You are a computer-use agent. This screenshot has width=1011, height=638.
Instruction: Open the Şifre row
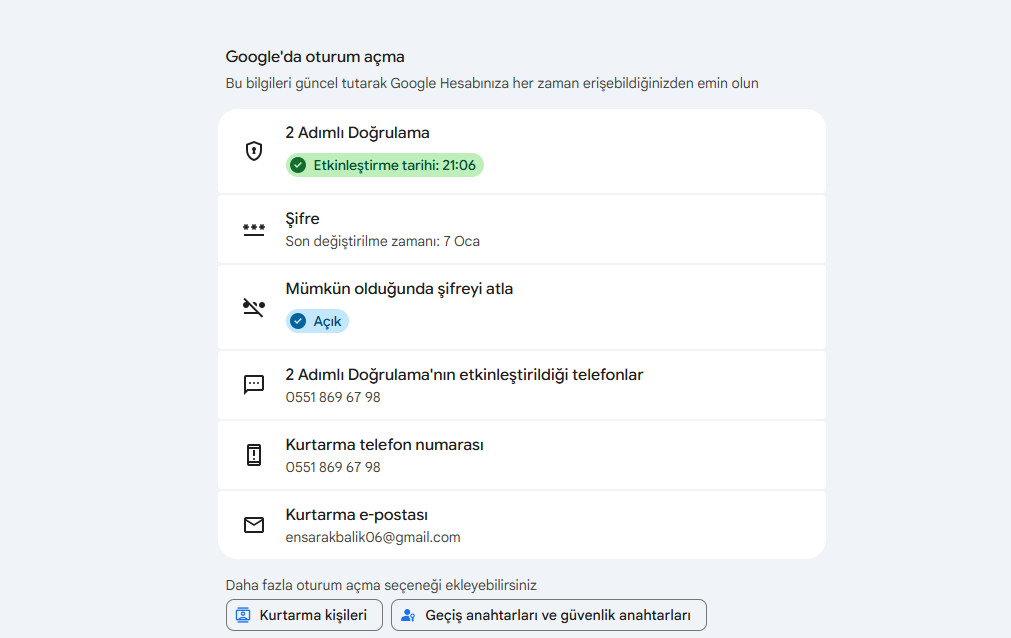[522, 230]
